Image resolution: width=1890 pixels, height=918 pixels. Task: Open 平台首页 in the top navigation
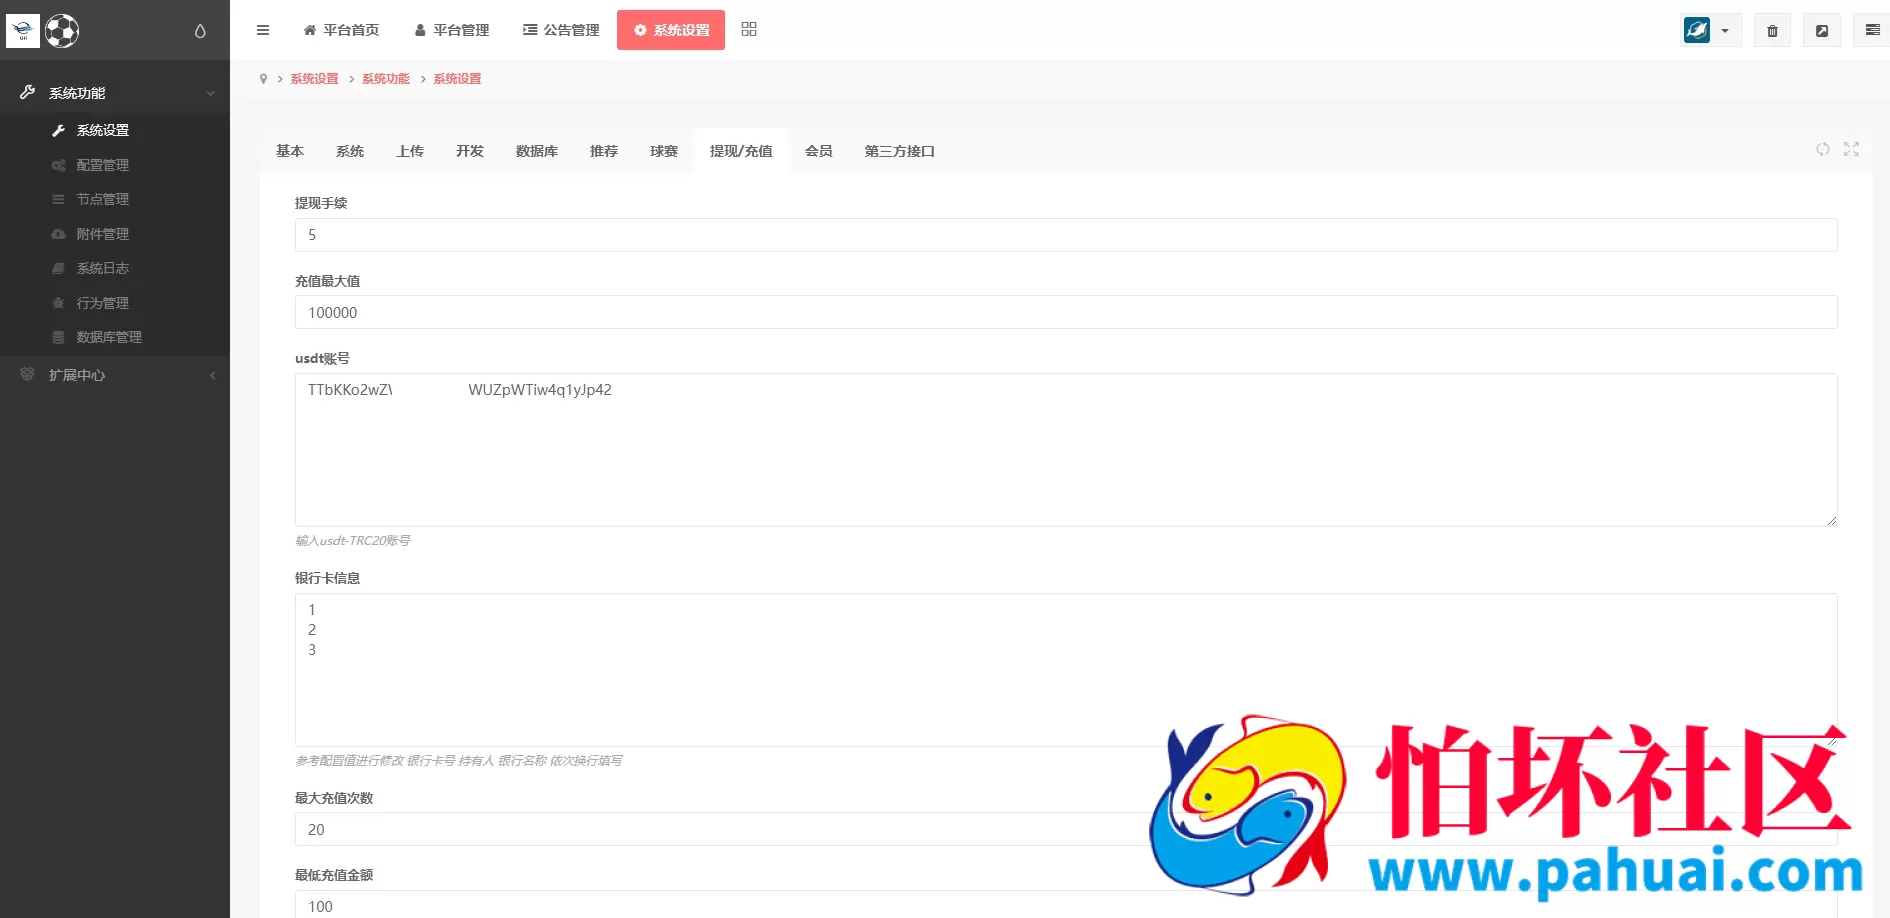coord(341,30)
